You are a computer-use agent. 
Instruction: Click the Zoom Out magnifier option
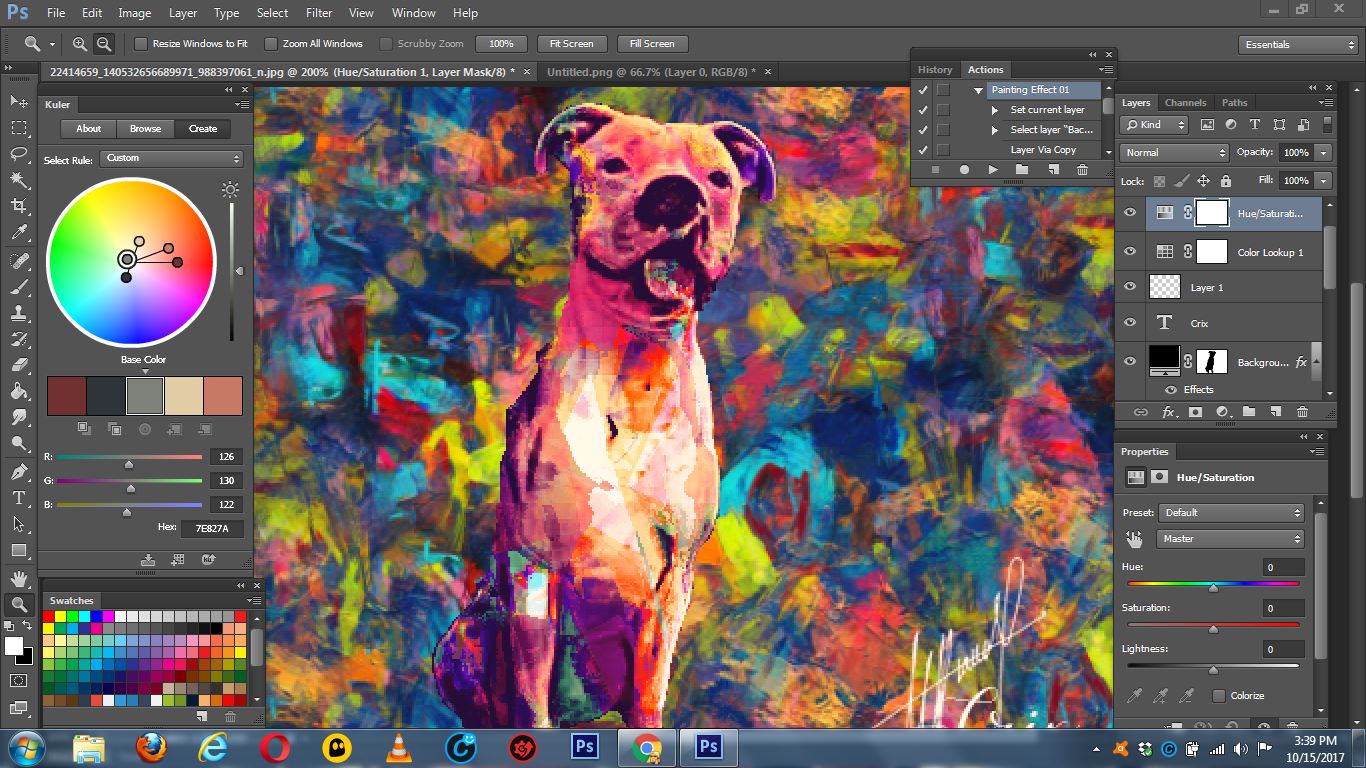tap(103, 44)
